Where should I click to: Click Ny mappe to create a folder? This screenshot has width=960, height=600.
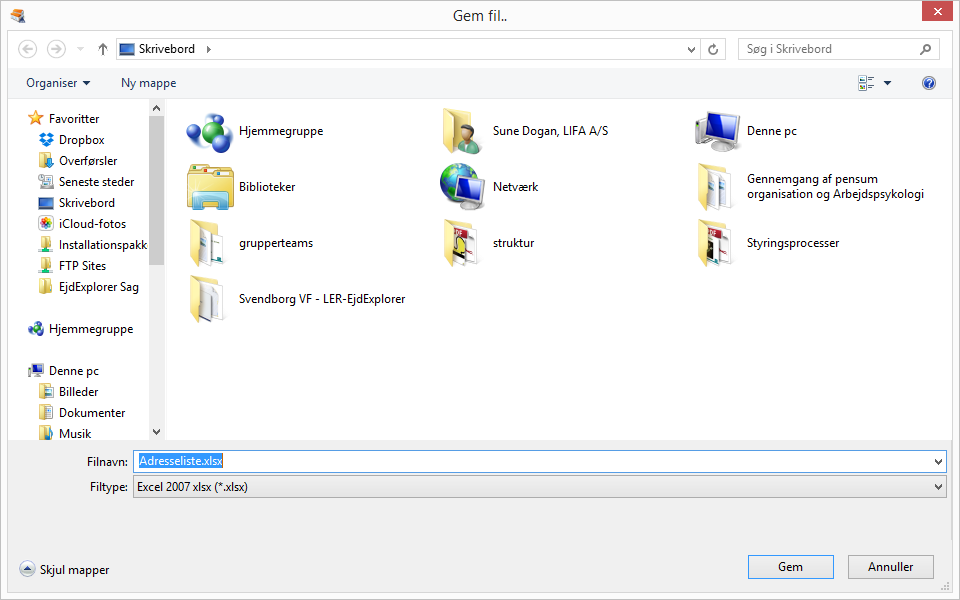148,83
